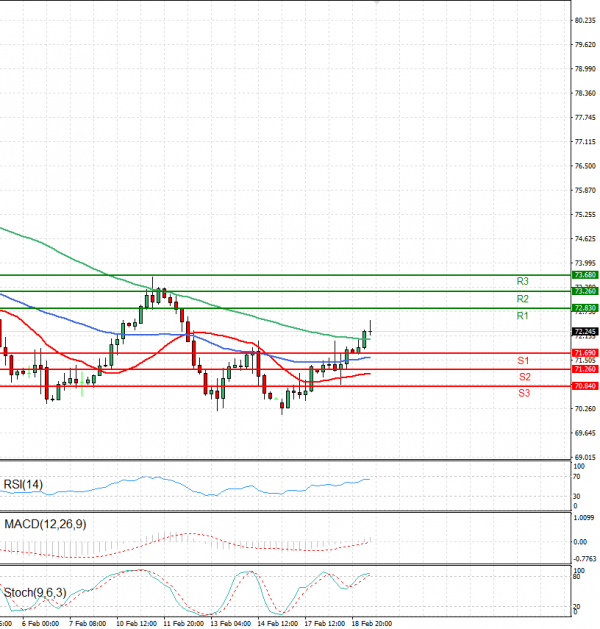Click the 75.870 price axis value
Screen dimensions: 600x629
click(x=585, y=190)
